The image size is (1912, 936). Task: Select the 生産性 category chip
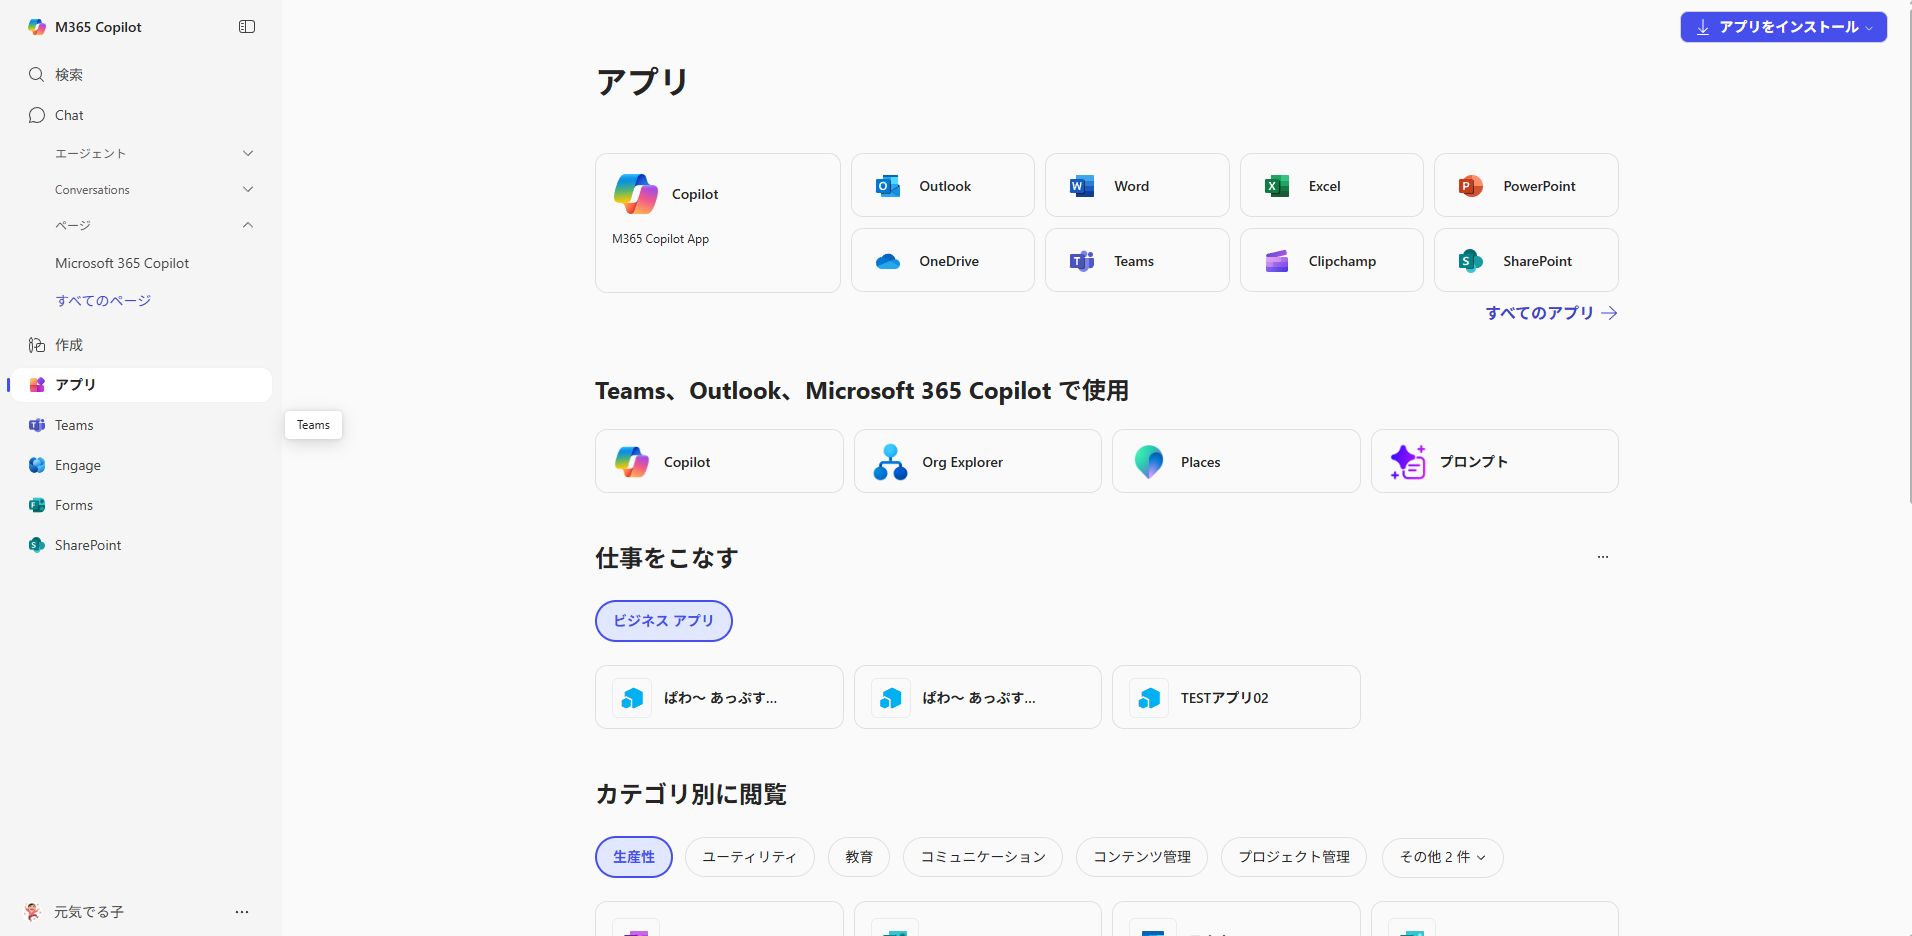[x=634, y=857]
